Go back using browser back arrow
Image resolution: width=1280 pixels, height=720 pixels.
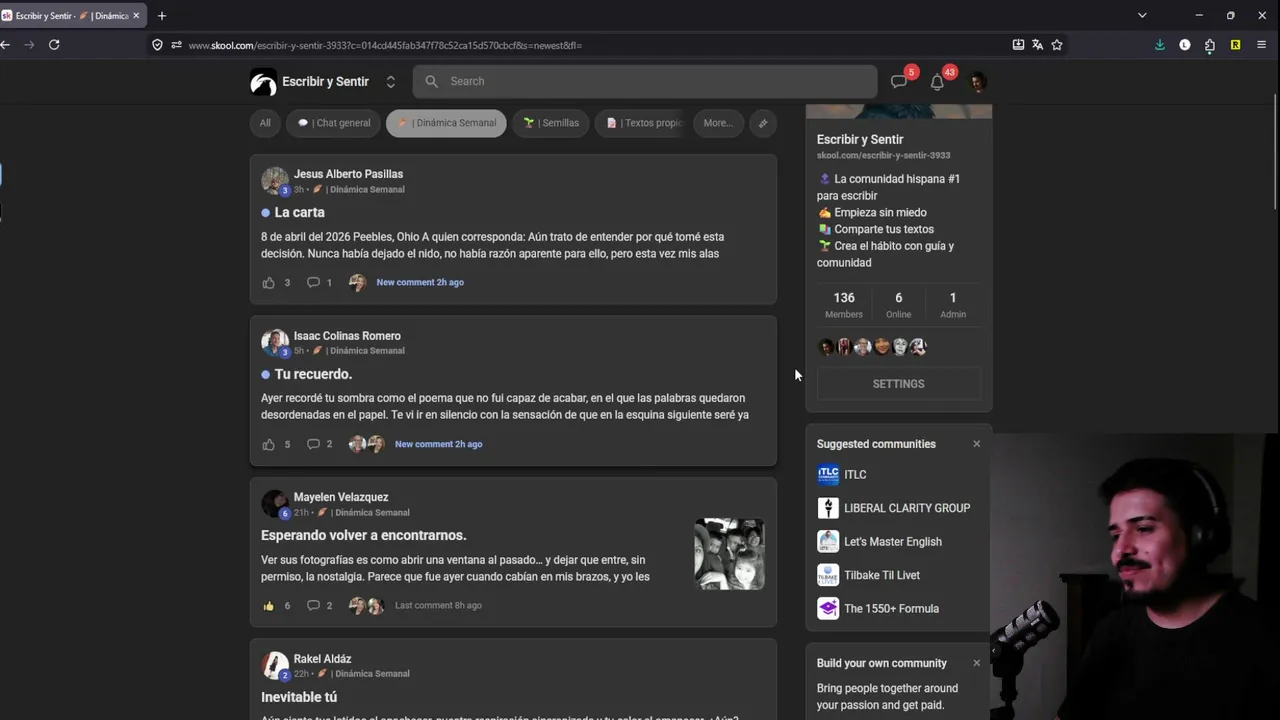6,45
